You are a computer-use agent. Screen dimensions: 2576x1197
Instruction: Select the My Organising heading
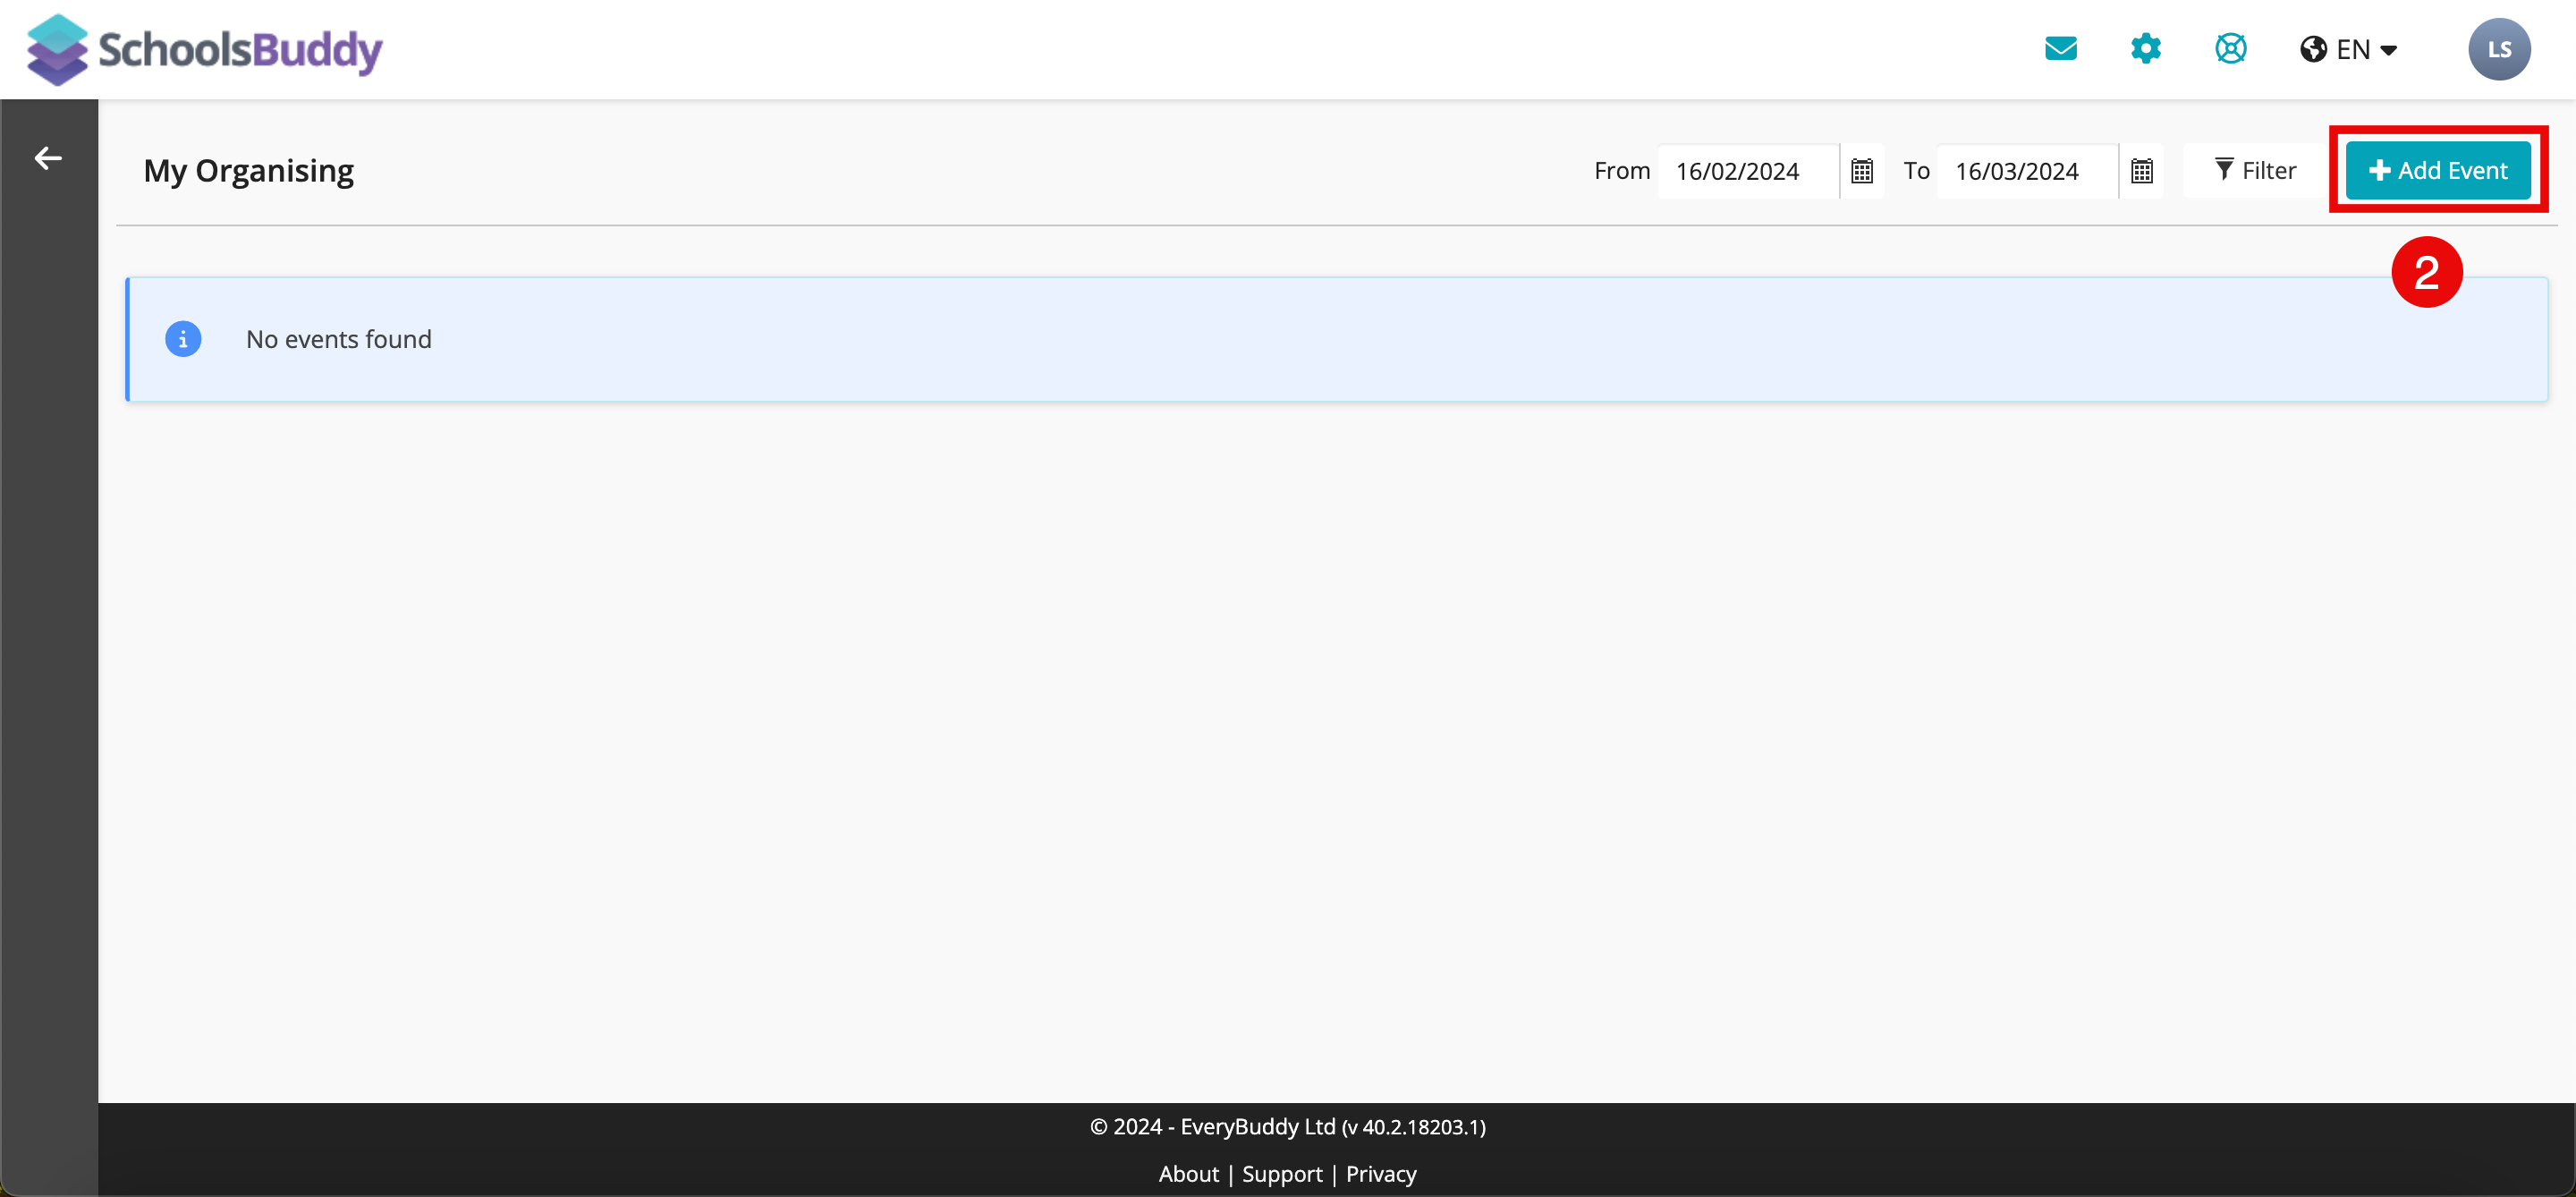point(248,171)
